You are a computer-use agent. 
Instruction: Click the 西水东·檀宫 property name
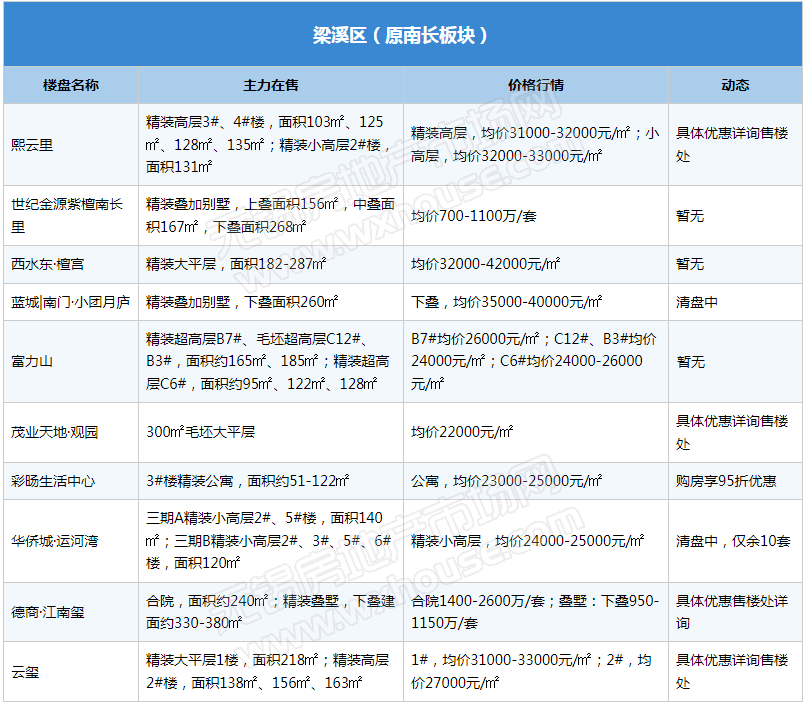pos(48,264)
